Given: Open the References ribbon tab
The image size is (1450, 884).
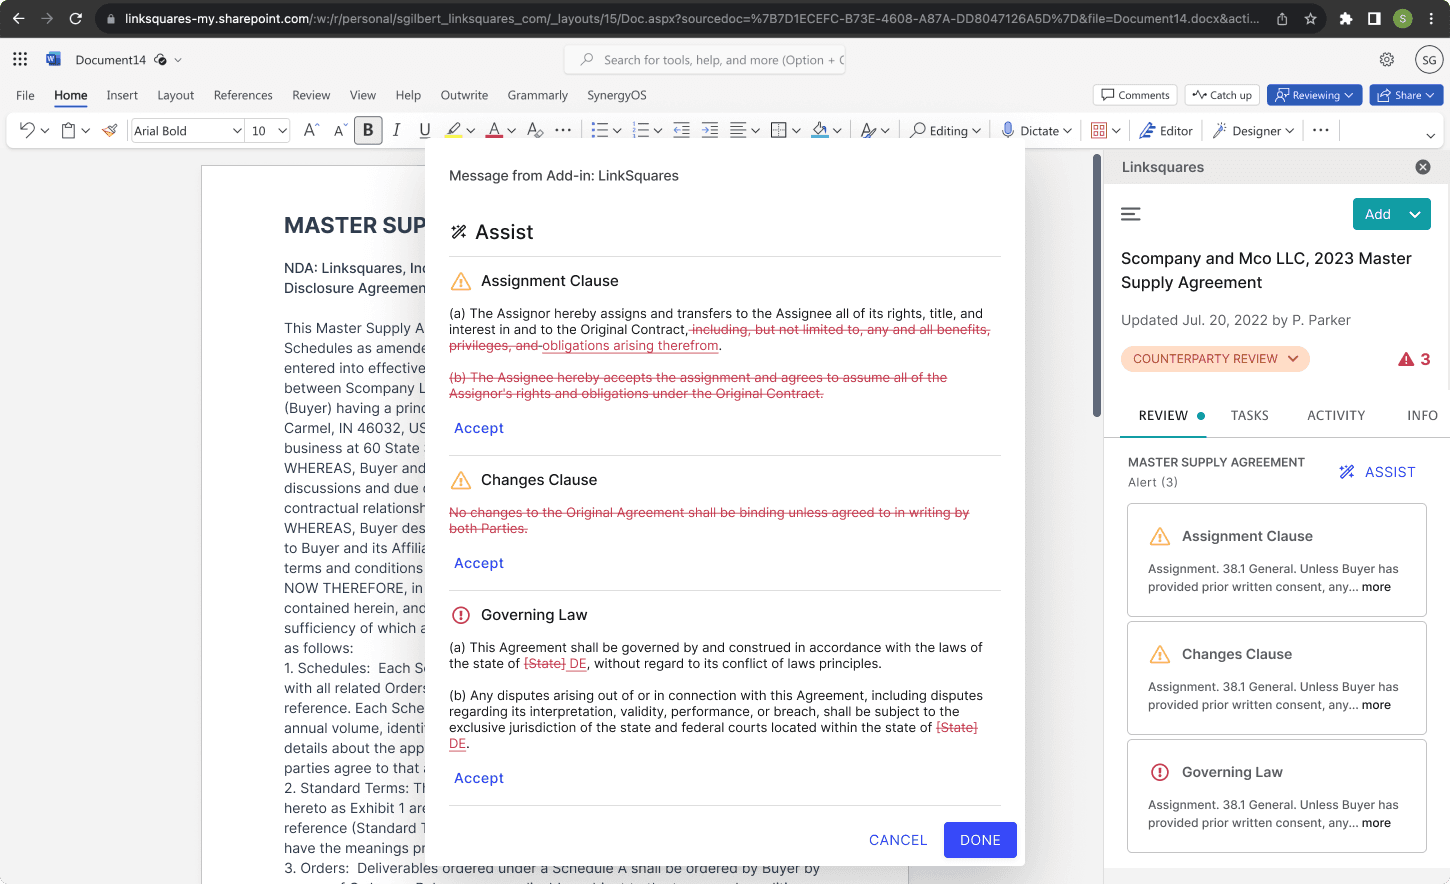Looking at the screenshot, I should [243, 95].
